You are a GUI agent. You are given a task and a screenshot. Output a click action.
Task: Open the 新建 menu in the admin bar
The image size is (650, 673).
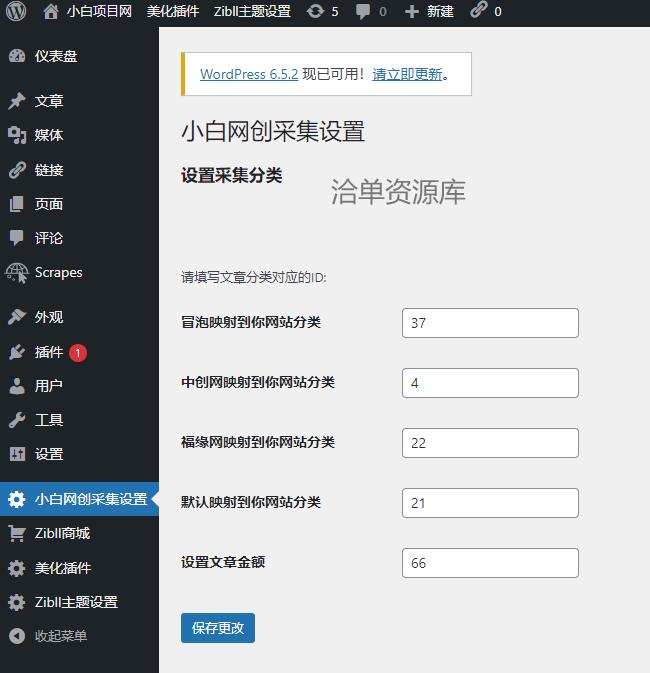(440, 12)
